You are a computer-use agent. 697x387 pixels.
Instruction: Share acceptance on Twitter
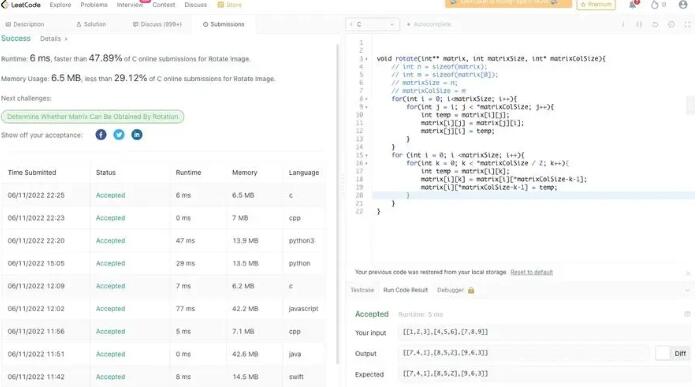119,135
